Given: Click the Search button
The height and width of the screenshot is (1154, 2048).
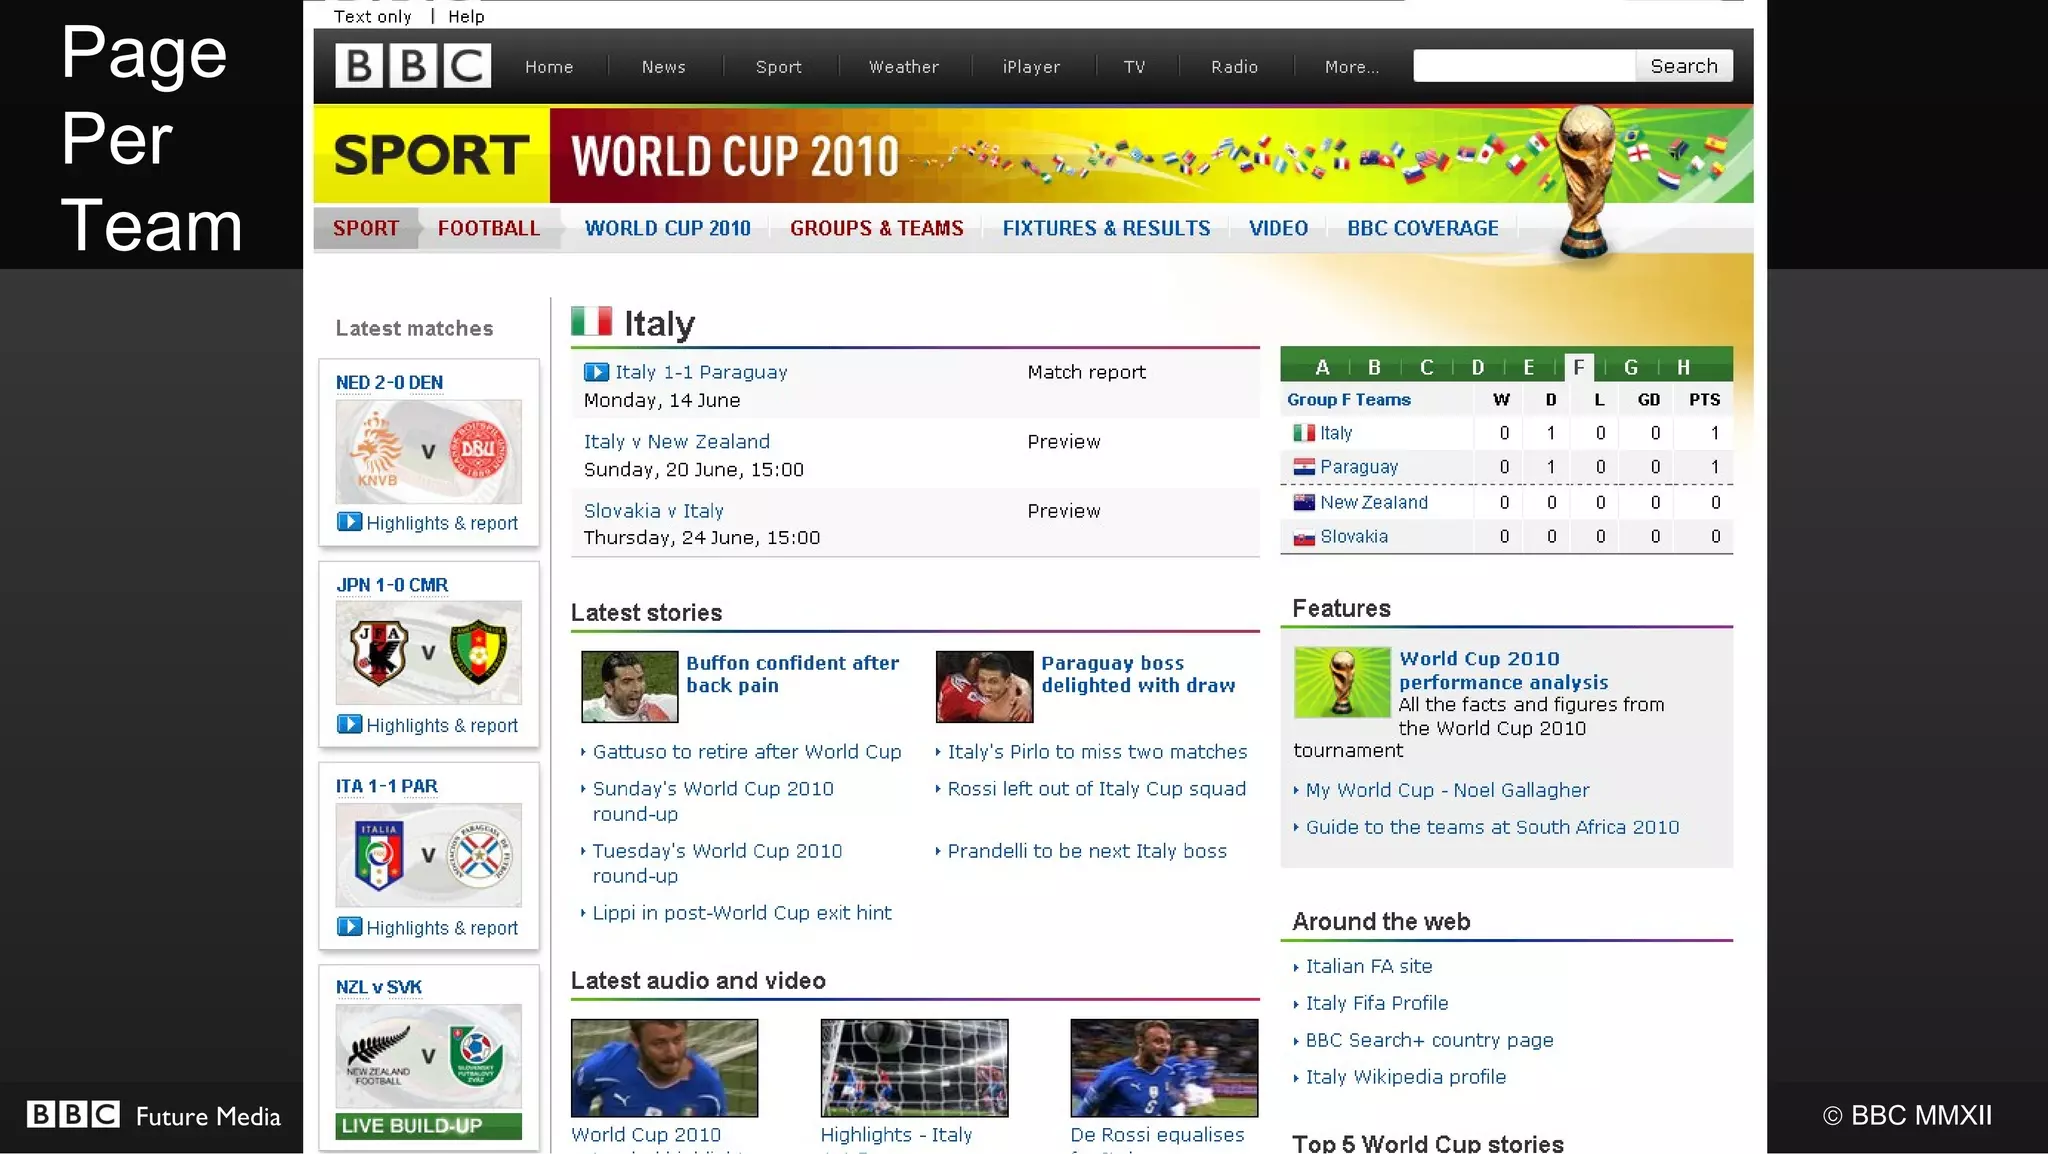Looking at the screenshot, I should [1684, 66].
